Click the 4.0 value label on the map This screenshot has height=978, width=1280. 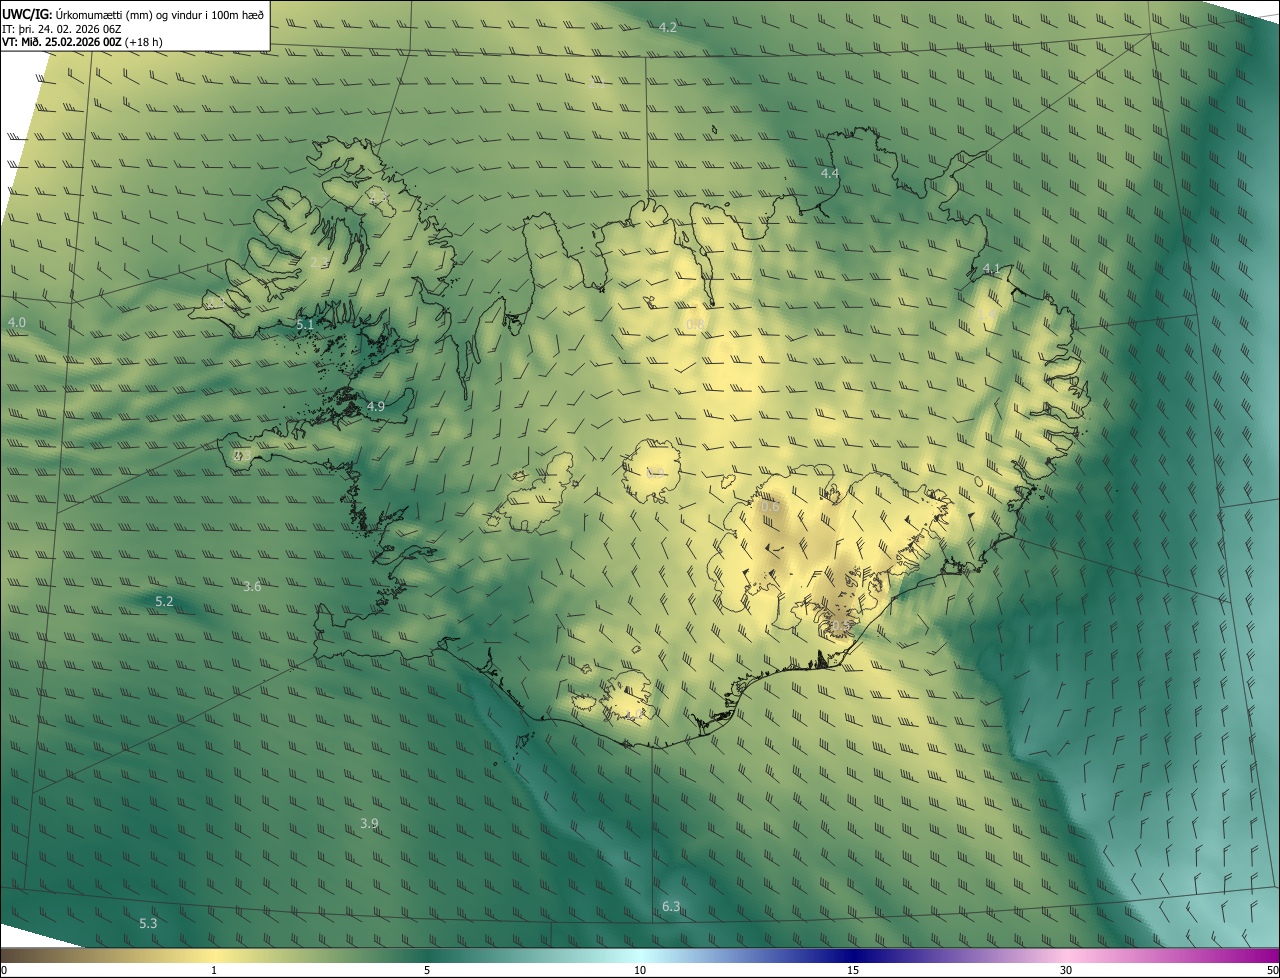point(17,323)
